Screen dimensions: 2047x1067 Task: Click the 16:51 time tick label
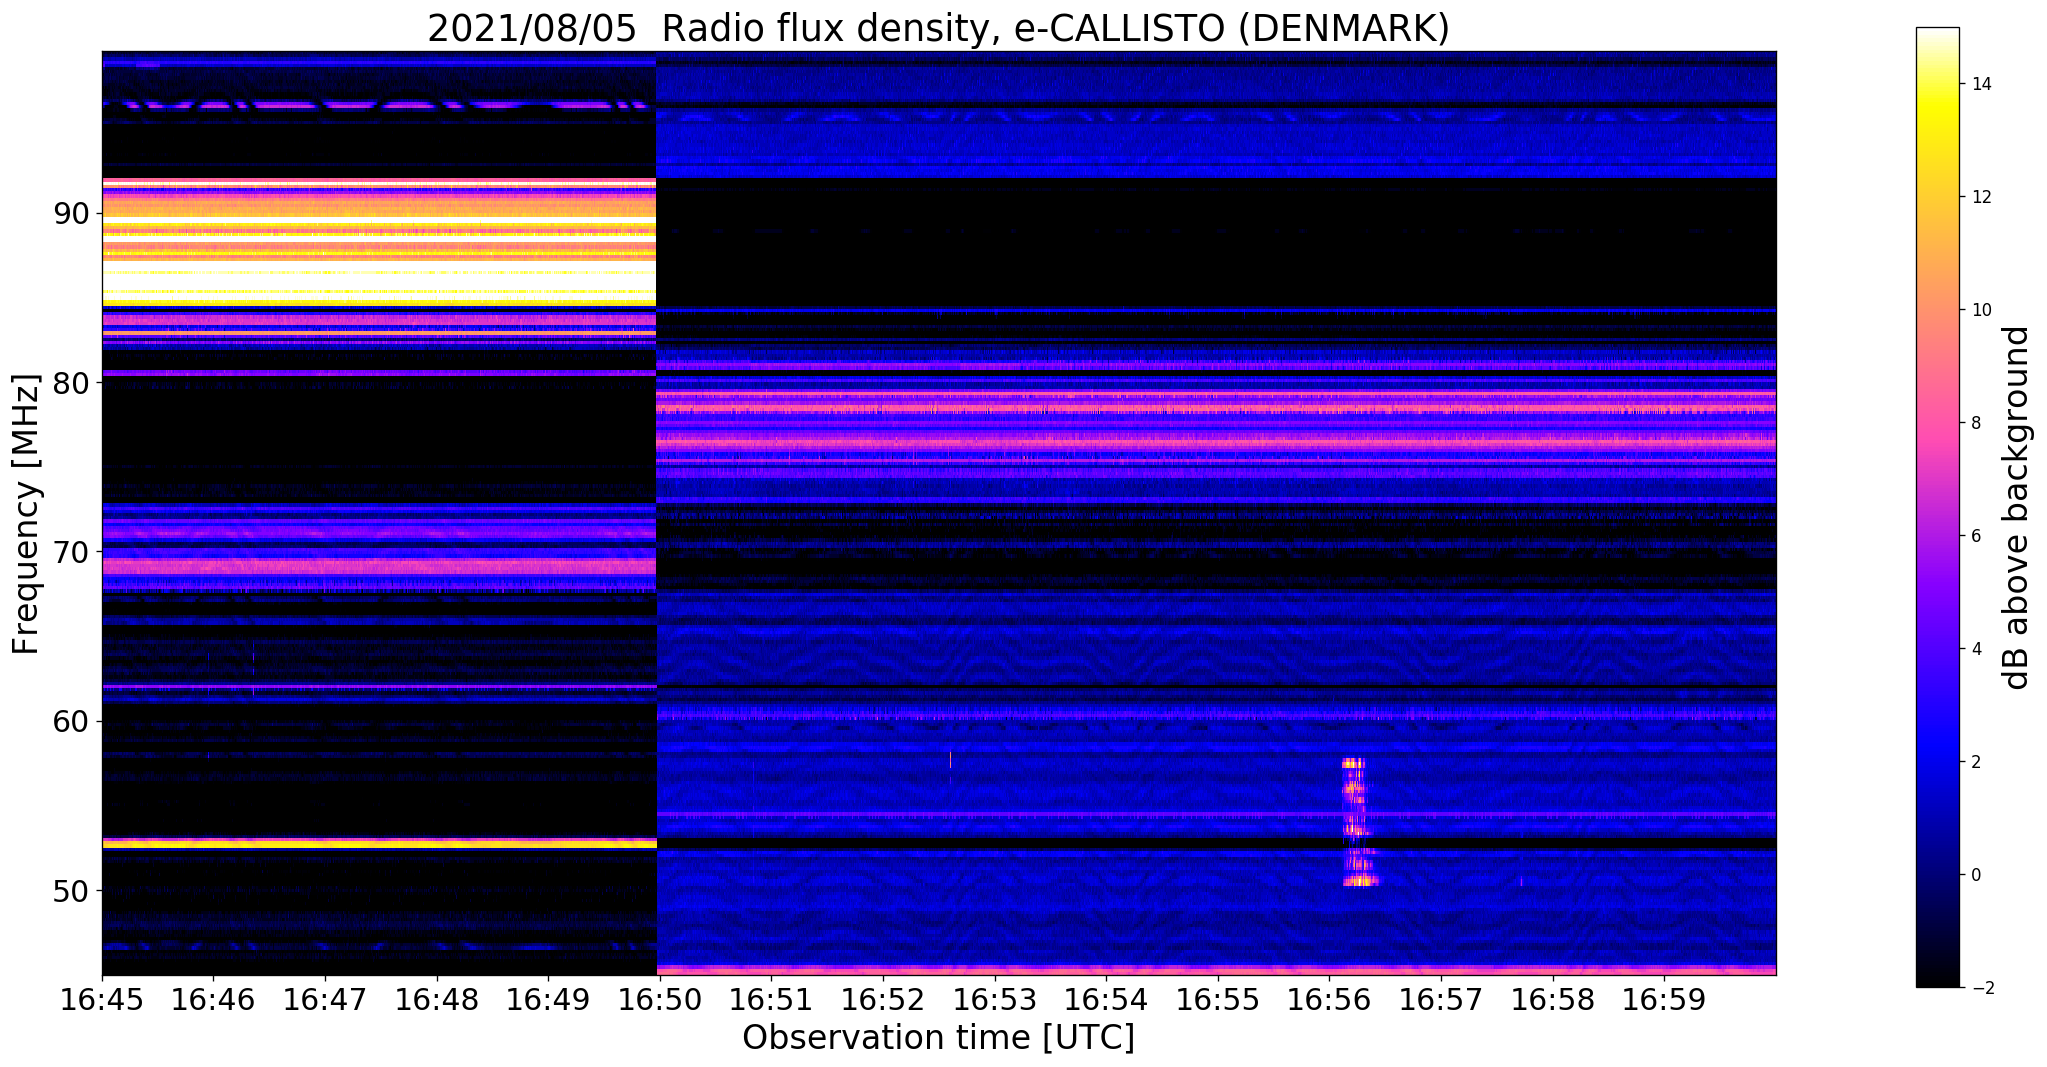point(771,999)
